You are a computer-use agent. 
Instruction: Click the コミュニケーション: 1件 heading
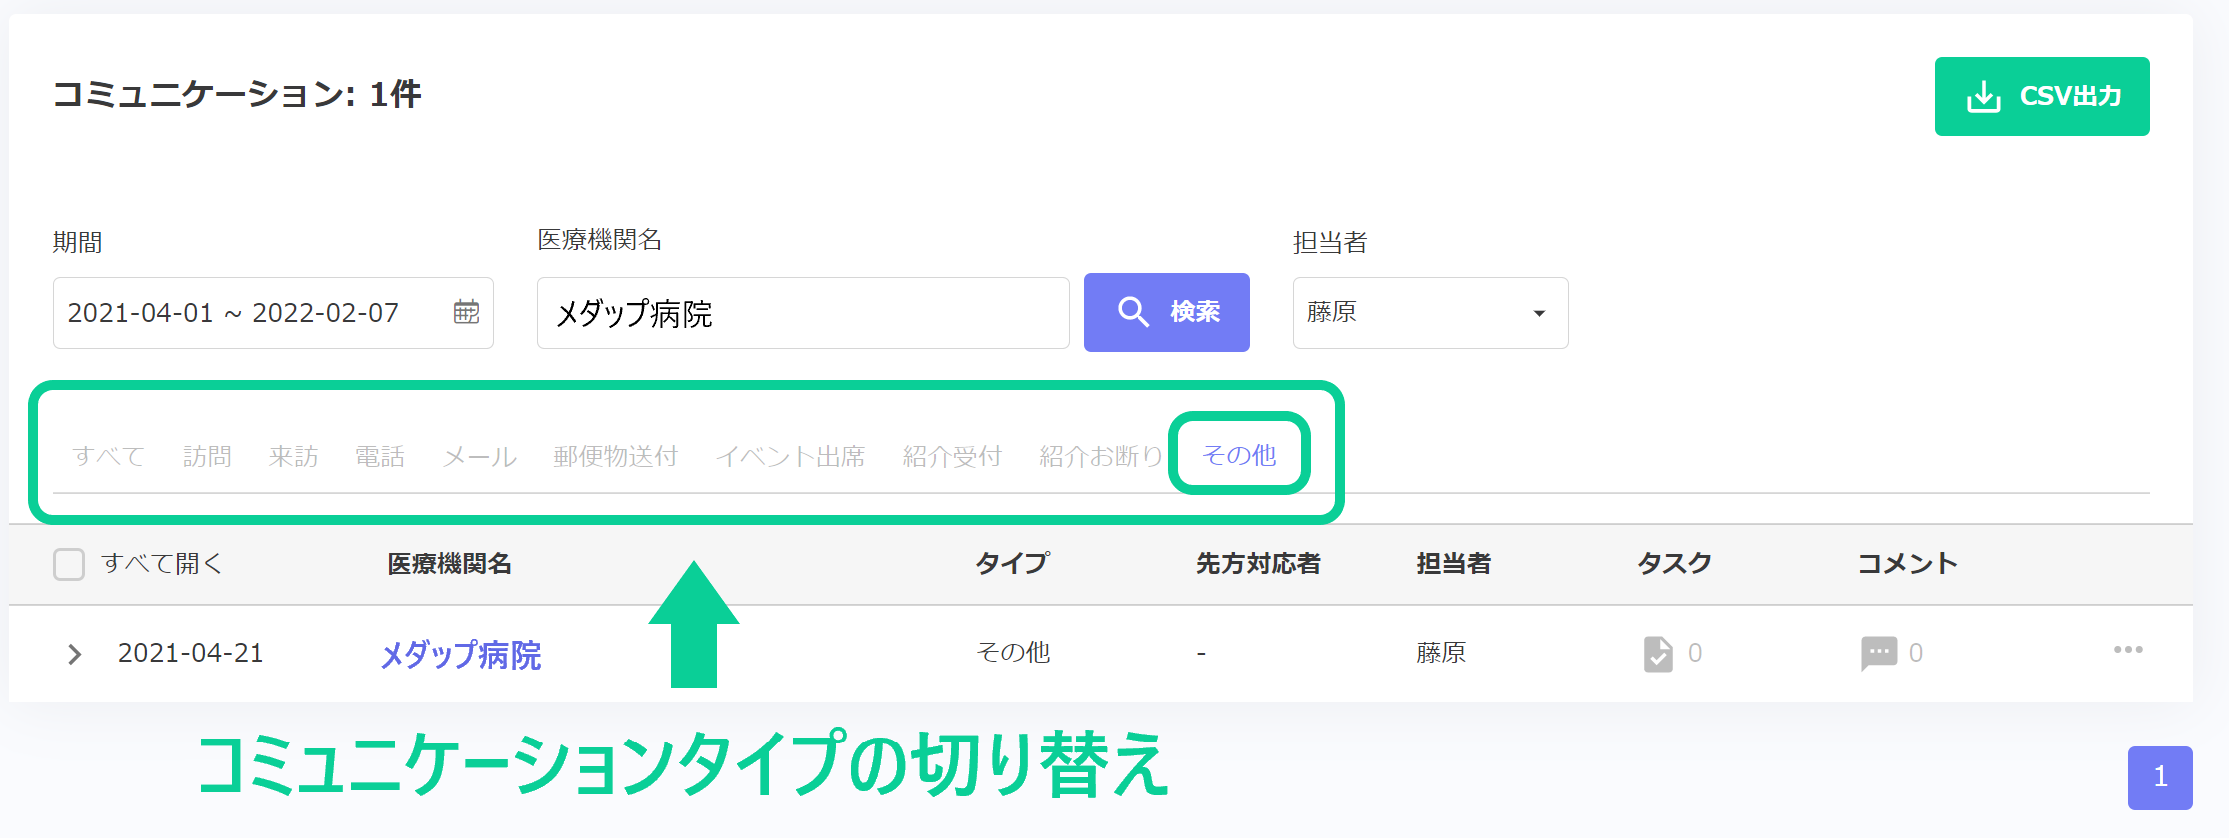click(237, 94)
